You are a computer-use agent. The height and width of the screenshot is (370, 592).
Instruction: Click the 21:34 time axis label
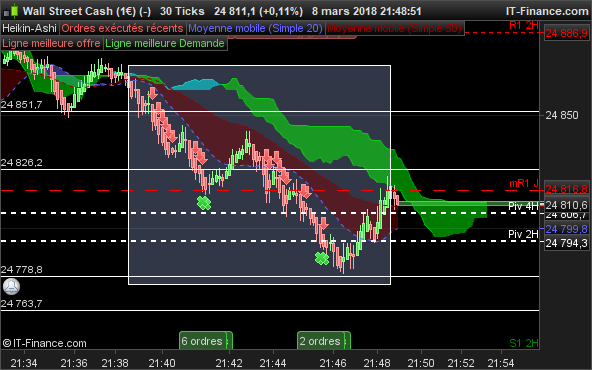[24, 363]
